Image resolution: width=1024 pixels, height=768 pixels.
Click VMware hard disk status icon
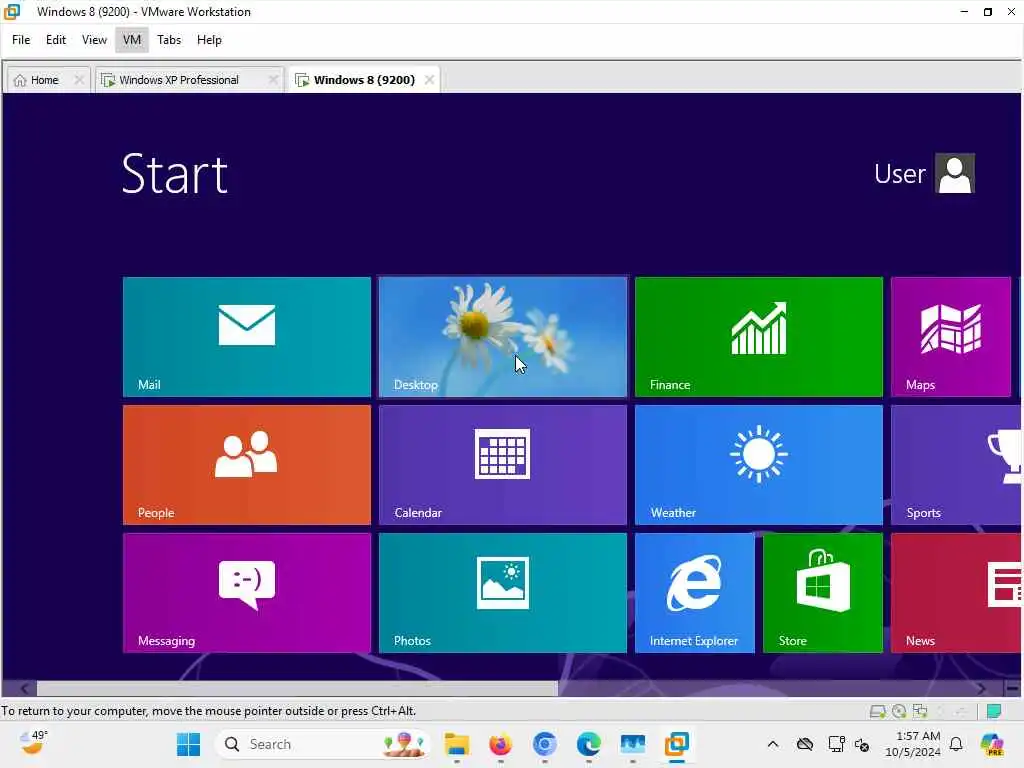878,711
